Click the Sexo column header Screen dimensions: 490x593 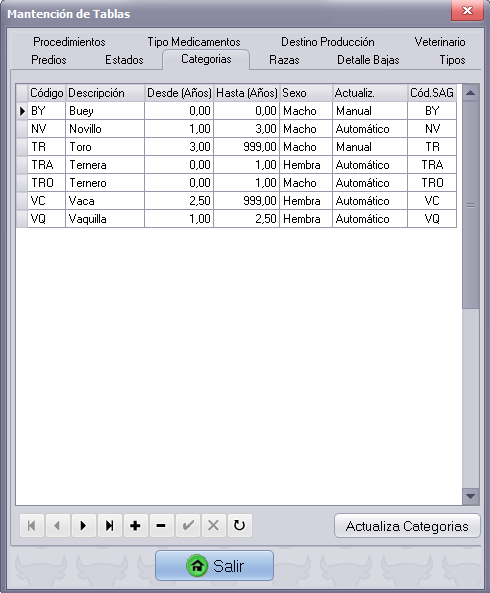click(x=306, y=93)
